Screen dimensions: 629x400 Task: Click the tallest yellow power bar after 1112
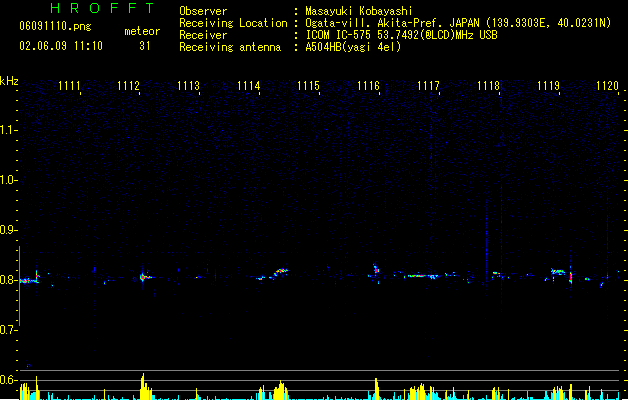coord(142,386)
